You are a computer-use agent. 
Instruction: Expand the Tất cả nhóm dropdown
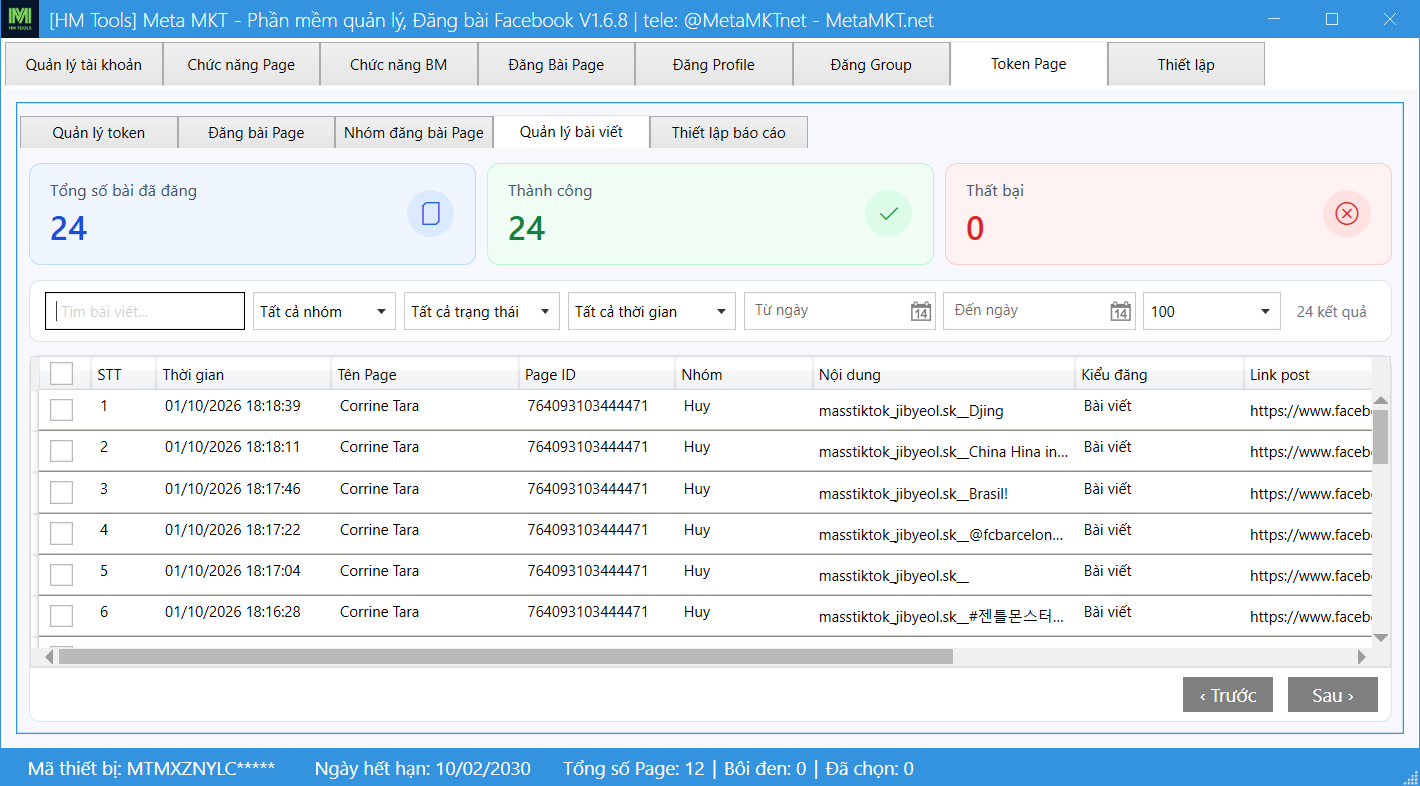[325, 311]
